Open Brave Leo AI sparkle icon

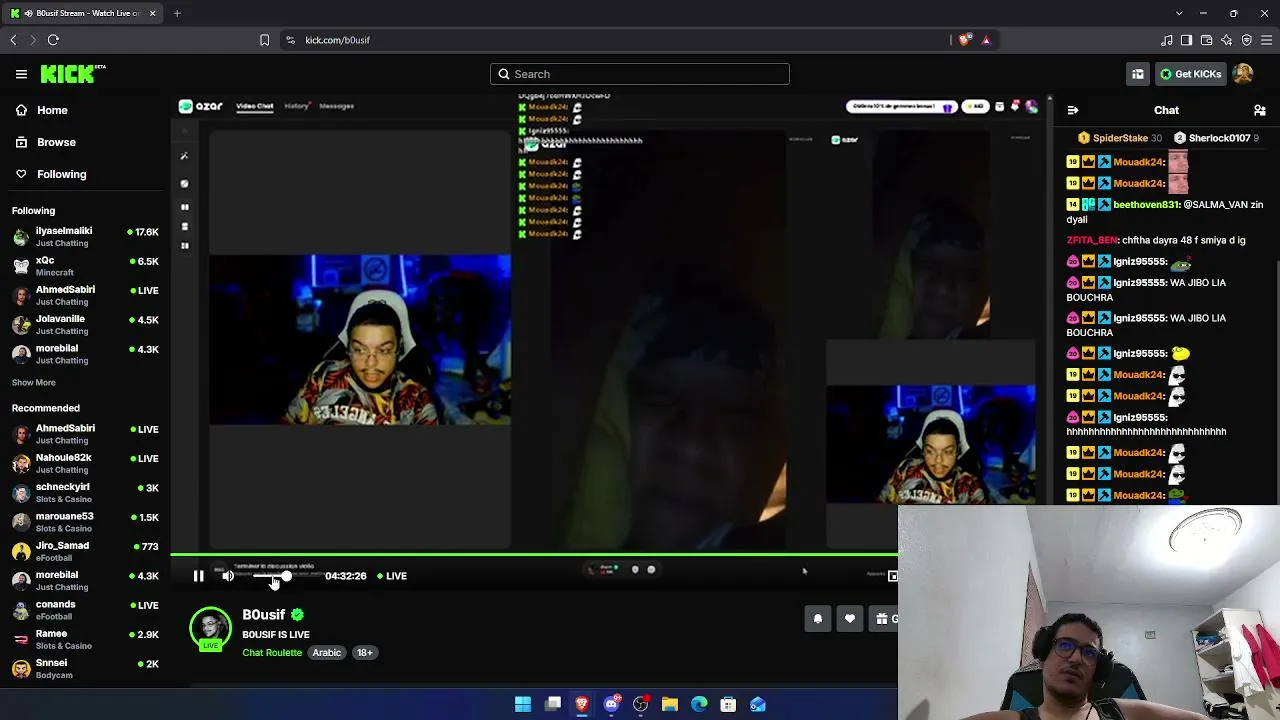tap(1226, 40)
